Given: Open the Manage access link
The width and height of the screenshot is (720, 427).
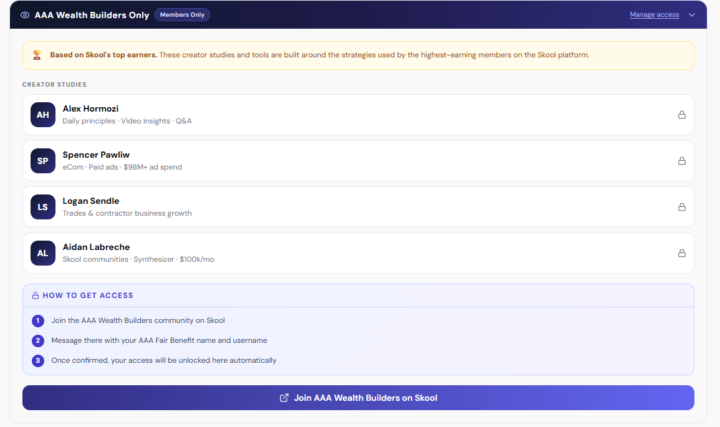Looking at the screenshot, I should [x=654, y=15].
